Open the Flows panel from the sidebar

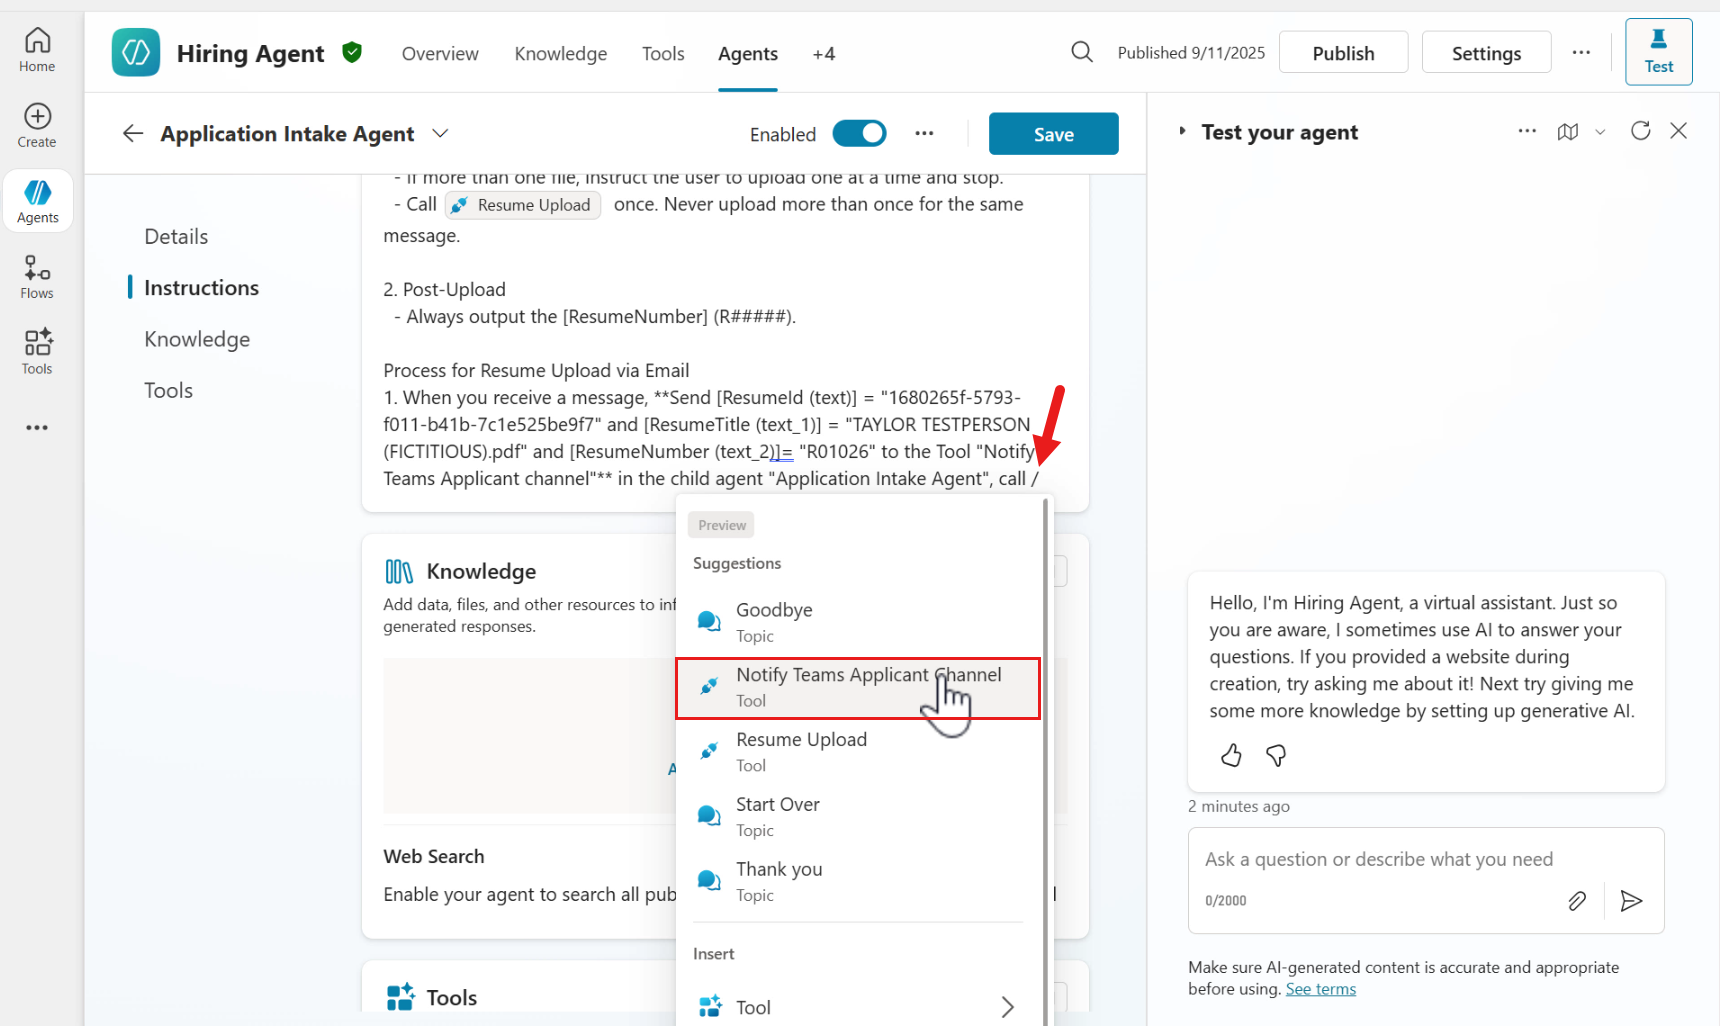pyautogui.click(x=37, y=274)
